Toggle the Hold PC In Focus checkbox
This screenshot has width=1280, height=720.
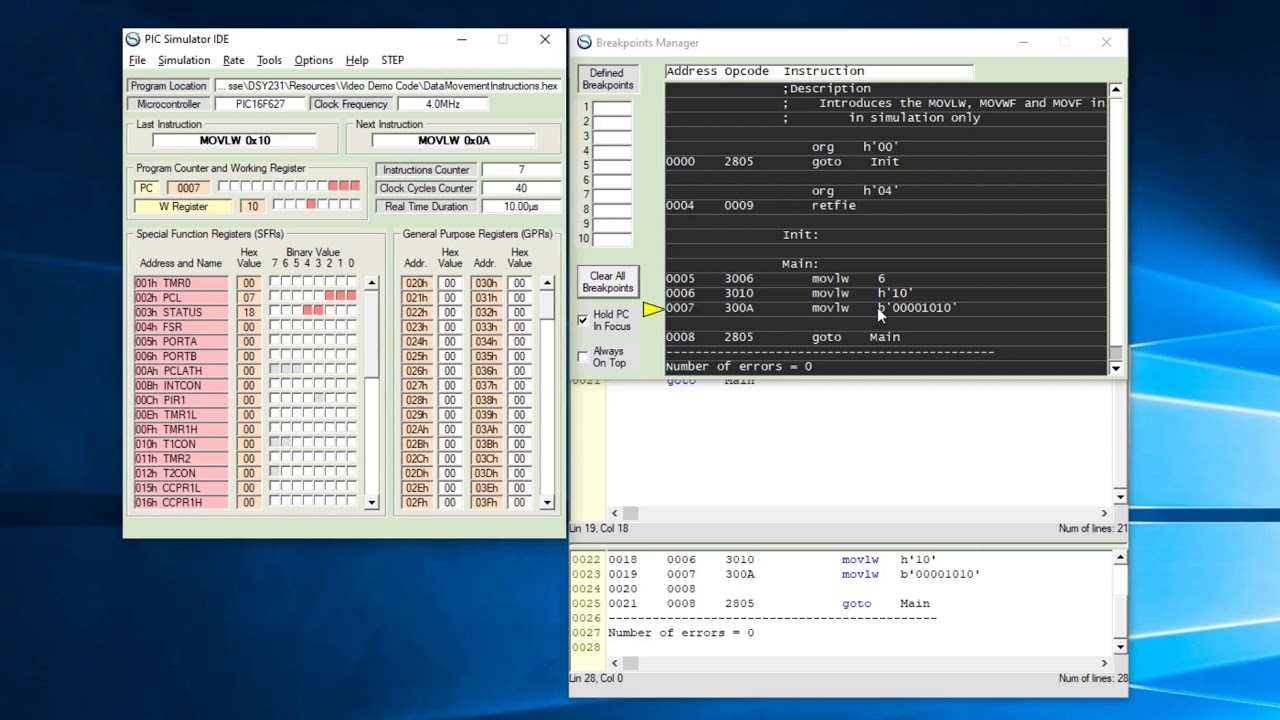(x=583, y=320)
